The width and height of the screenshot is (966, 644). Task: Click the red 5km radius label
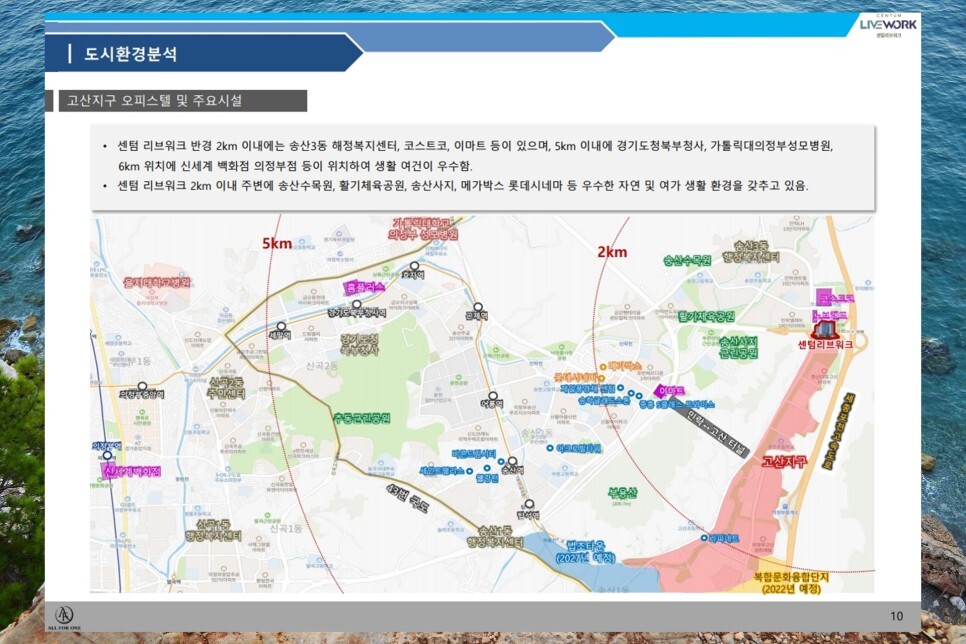(x=277, y=243)
